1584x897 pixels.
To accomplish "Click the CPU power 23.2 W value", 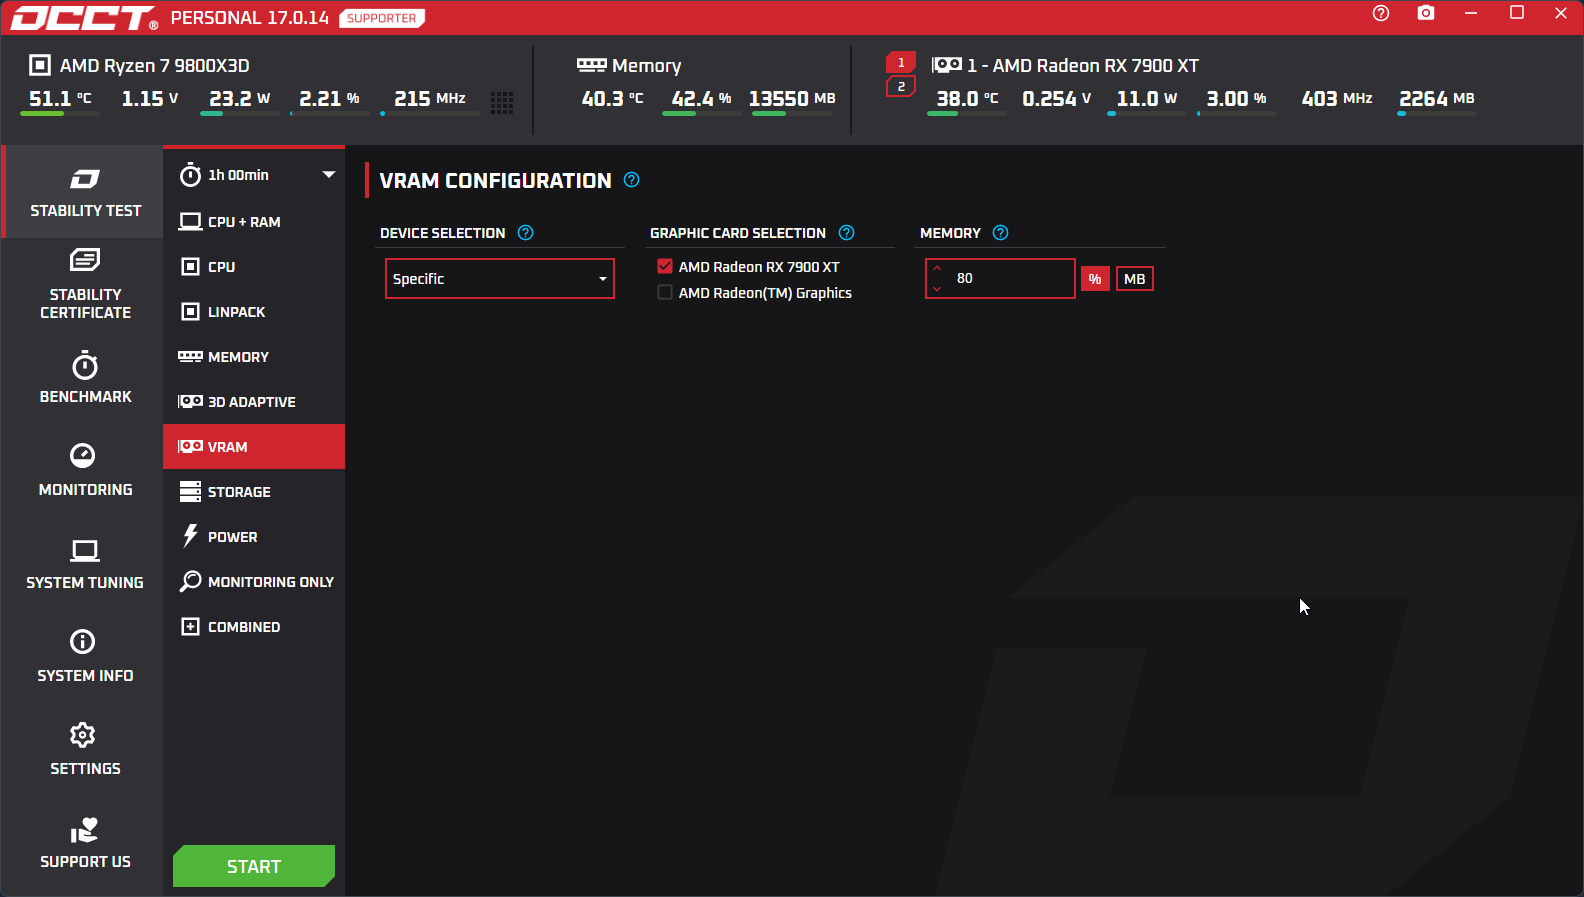I will 240,98.
